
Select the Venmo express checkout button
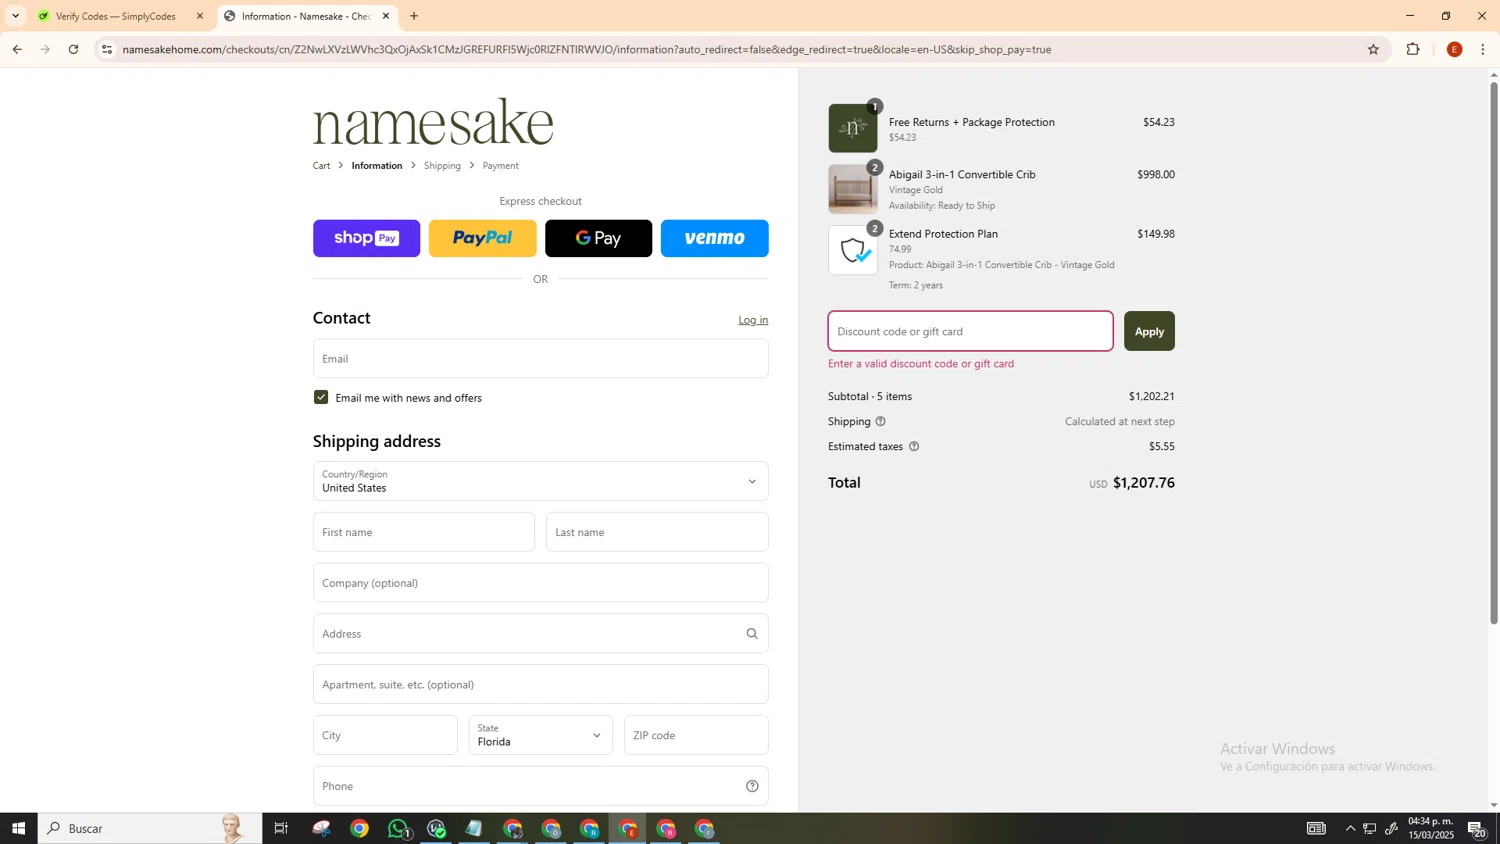[x=714, y=238]
